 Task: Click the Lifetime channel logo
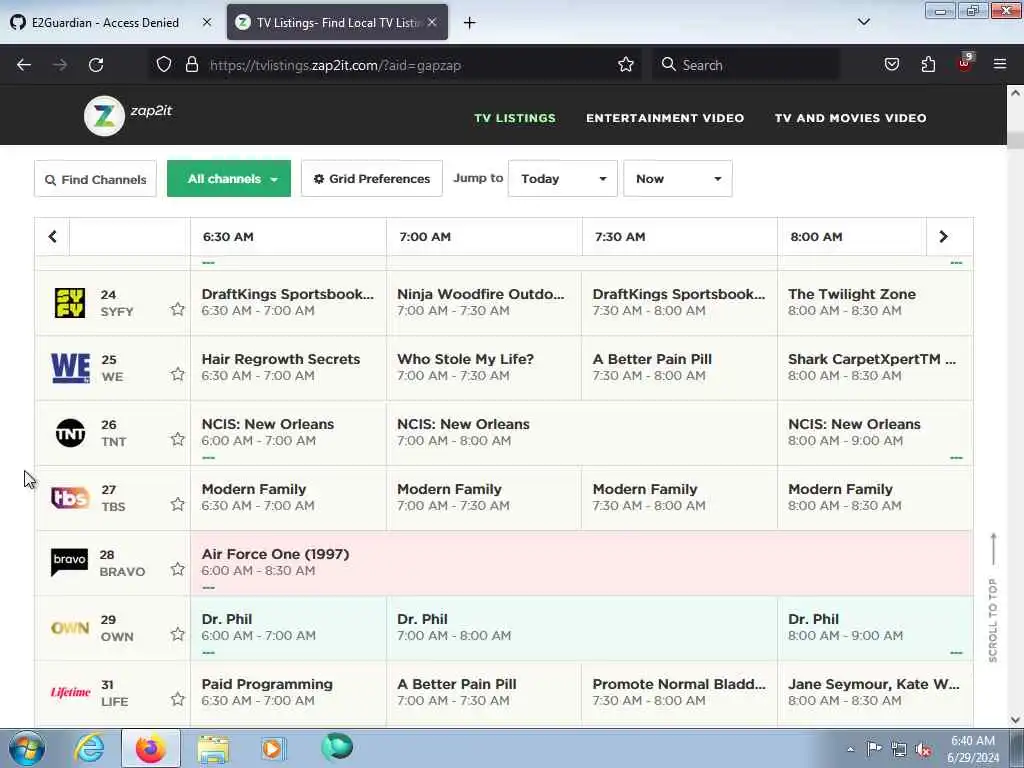click(x=70, y=692)
